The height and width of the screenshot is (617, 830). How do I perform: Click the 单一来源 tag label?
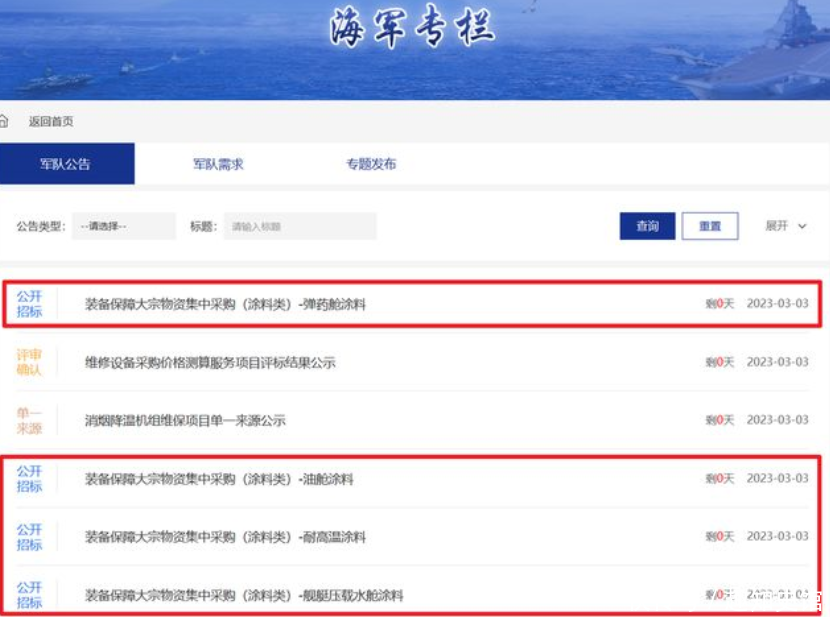[x=29, y=420]
